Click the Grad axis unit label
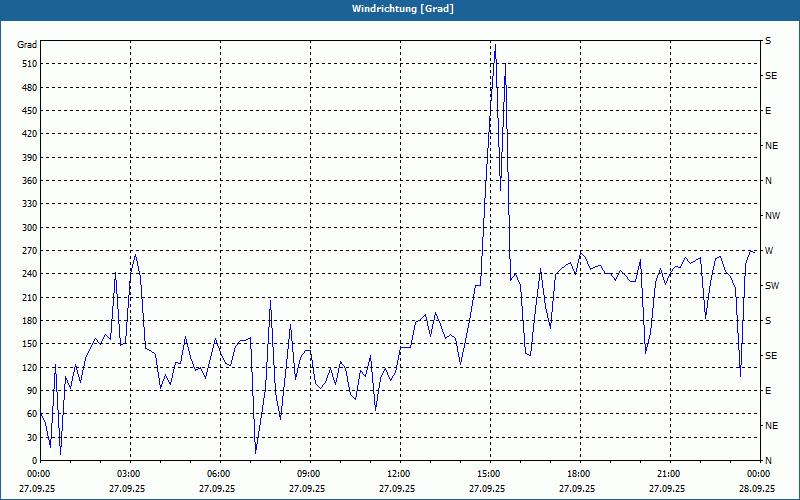800x500 pixels. (x=27, y=45)
